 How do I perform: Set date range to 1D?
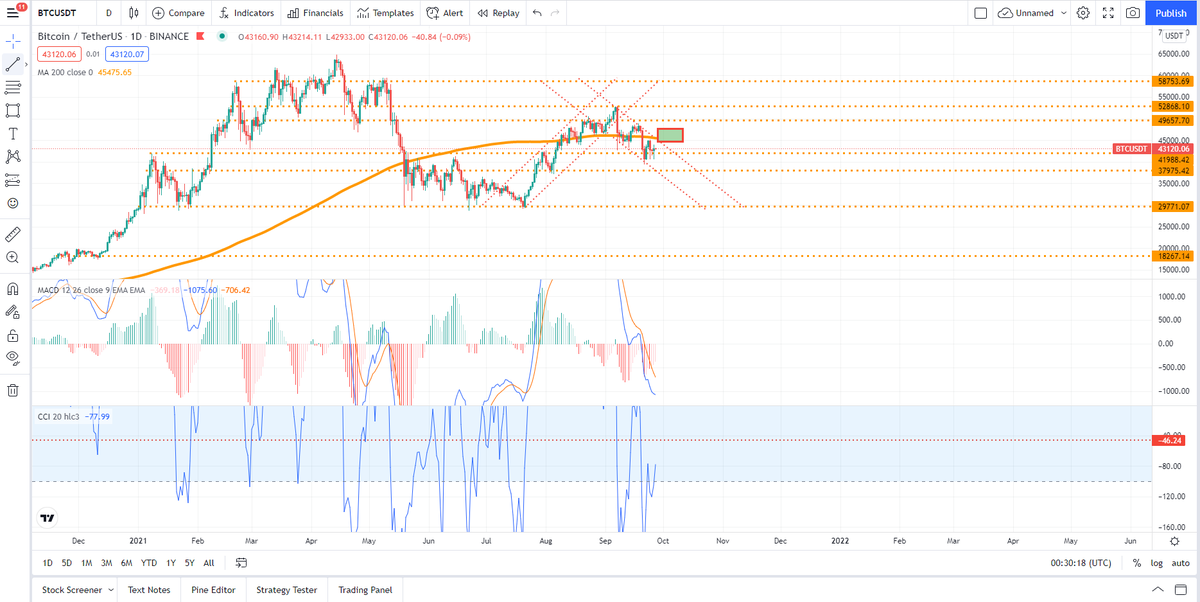48,563
